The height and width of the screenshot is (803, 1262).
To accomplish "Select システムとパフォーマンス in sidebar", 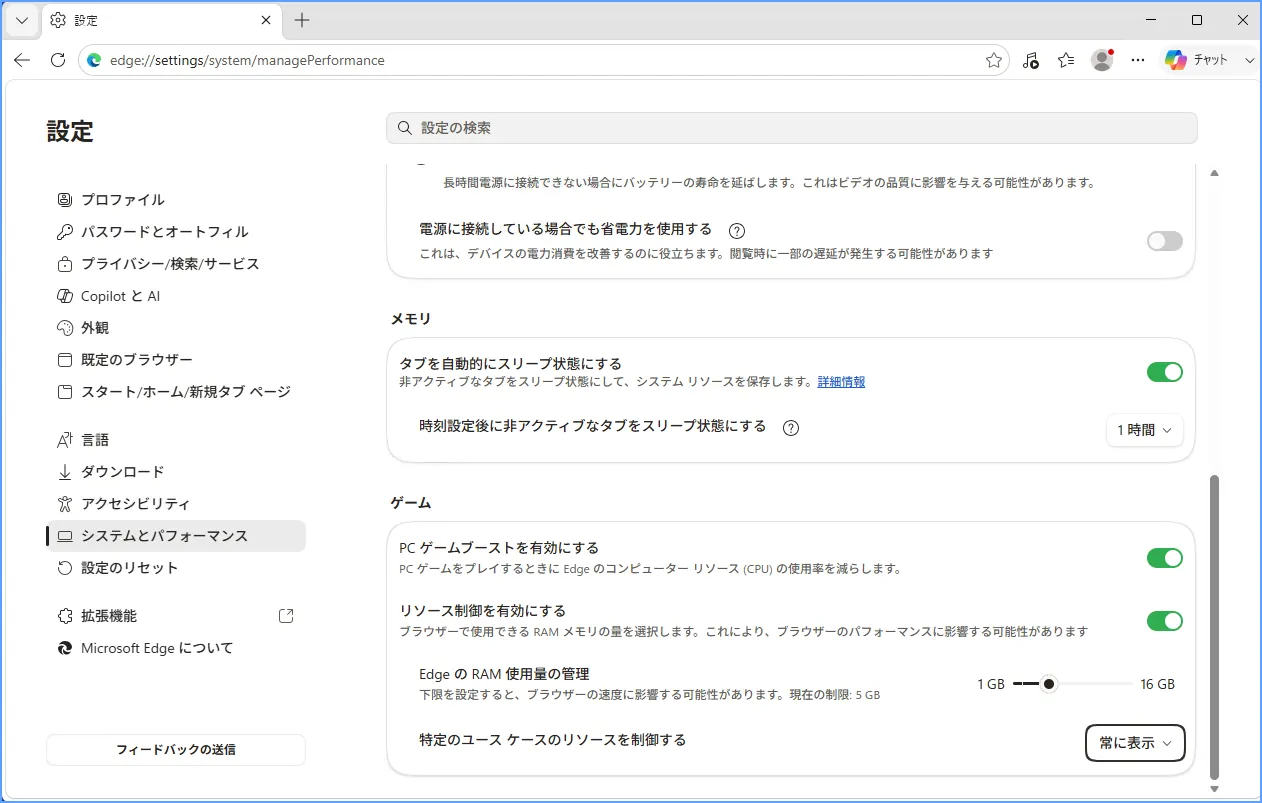I will tap(176, 536).
